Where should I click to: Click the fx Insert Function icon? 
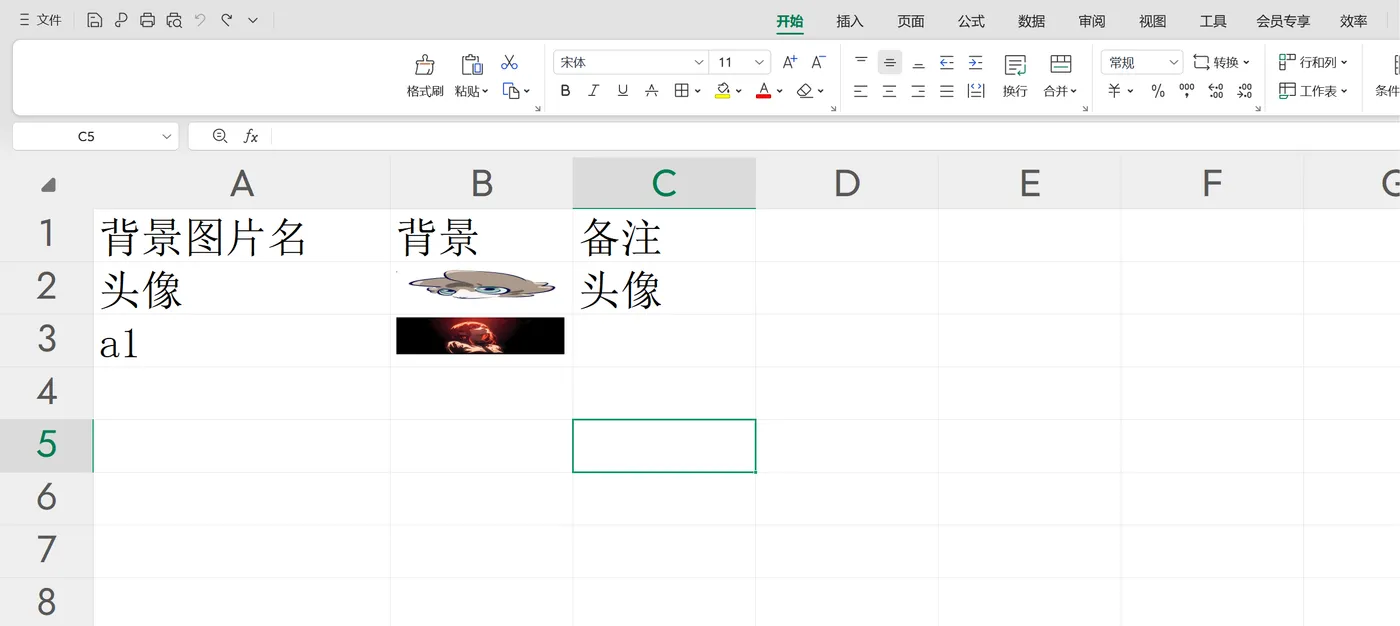coord(251,137)
